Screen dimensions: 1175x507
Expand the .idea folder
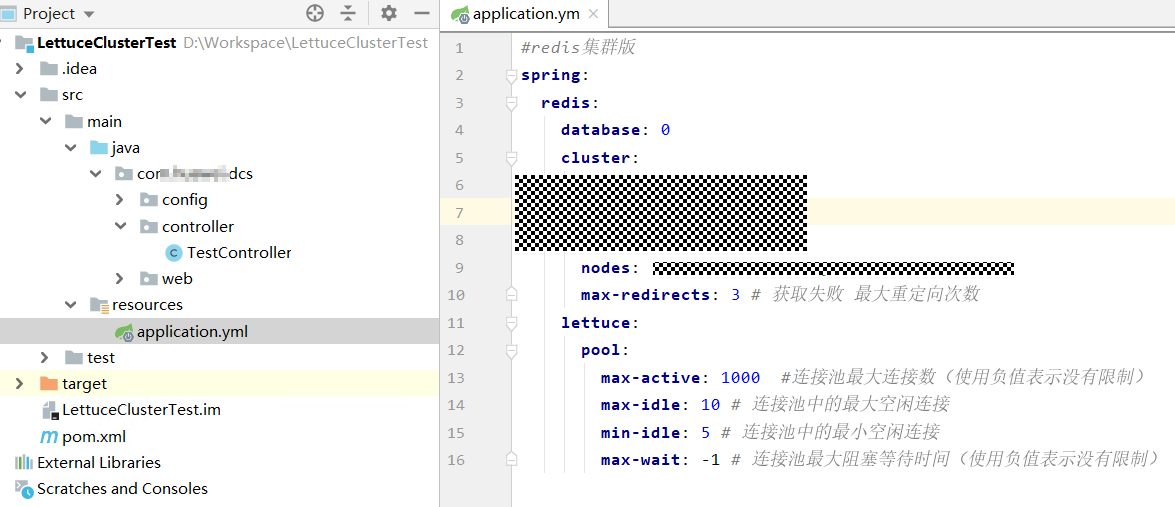point(21,69)
